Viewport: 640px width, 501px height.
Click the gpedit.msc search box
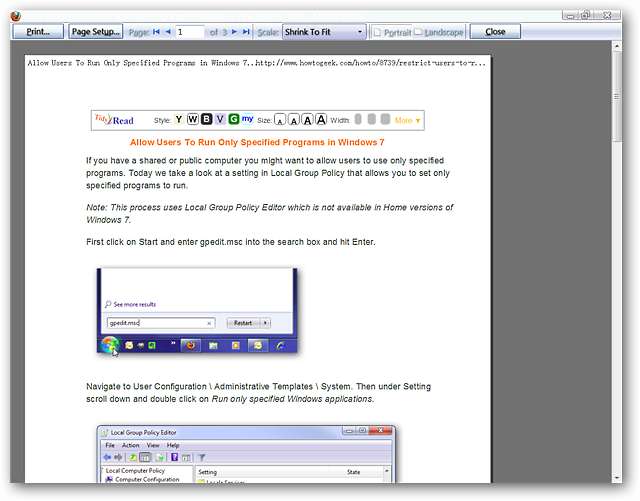pos(160,323)
